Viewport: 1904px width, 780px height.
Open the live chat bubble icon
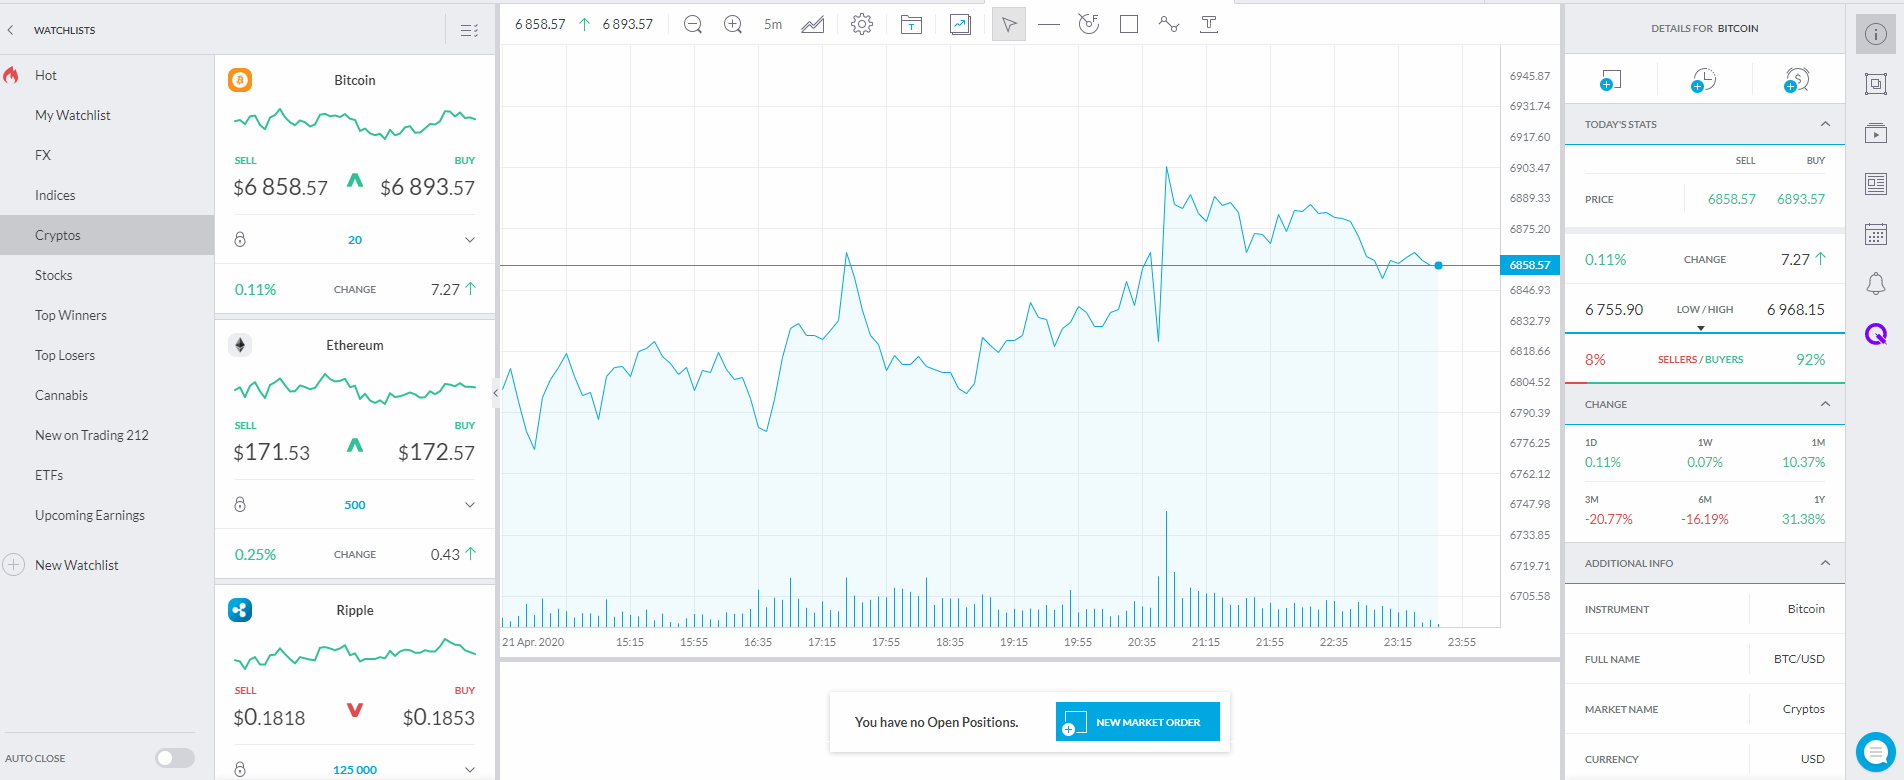tap(1876, 753)
